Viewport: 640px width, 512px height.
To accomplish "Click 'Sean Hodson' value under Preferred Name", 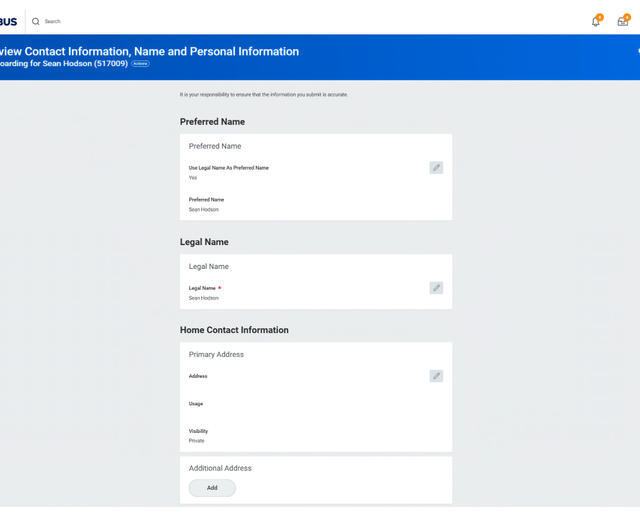I will [x=204, y=209].
